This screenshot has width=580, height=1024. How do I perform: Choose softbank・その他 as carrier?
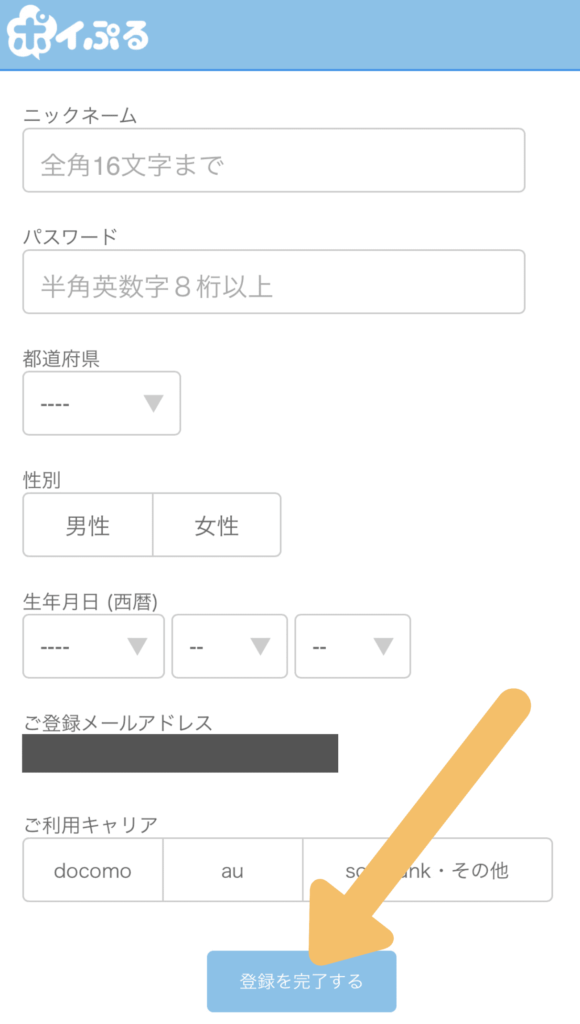[x=428, y=870]
